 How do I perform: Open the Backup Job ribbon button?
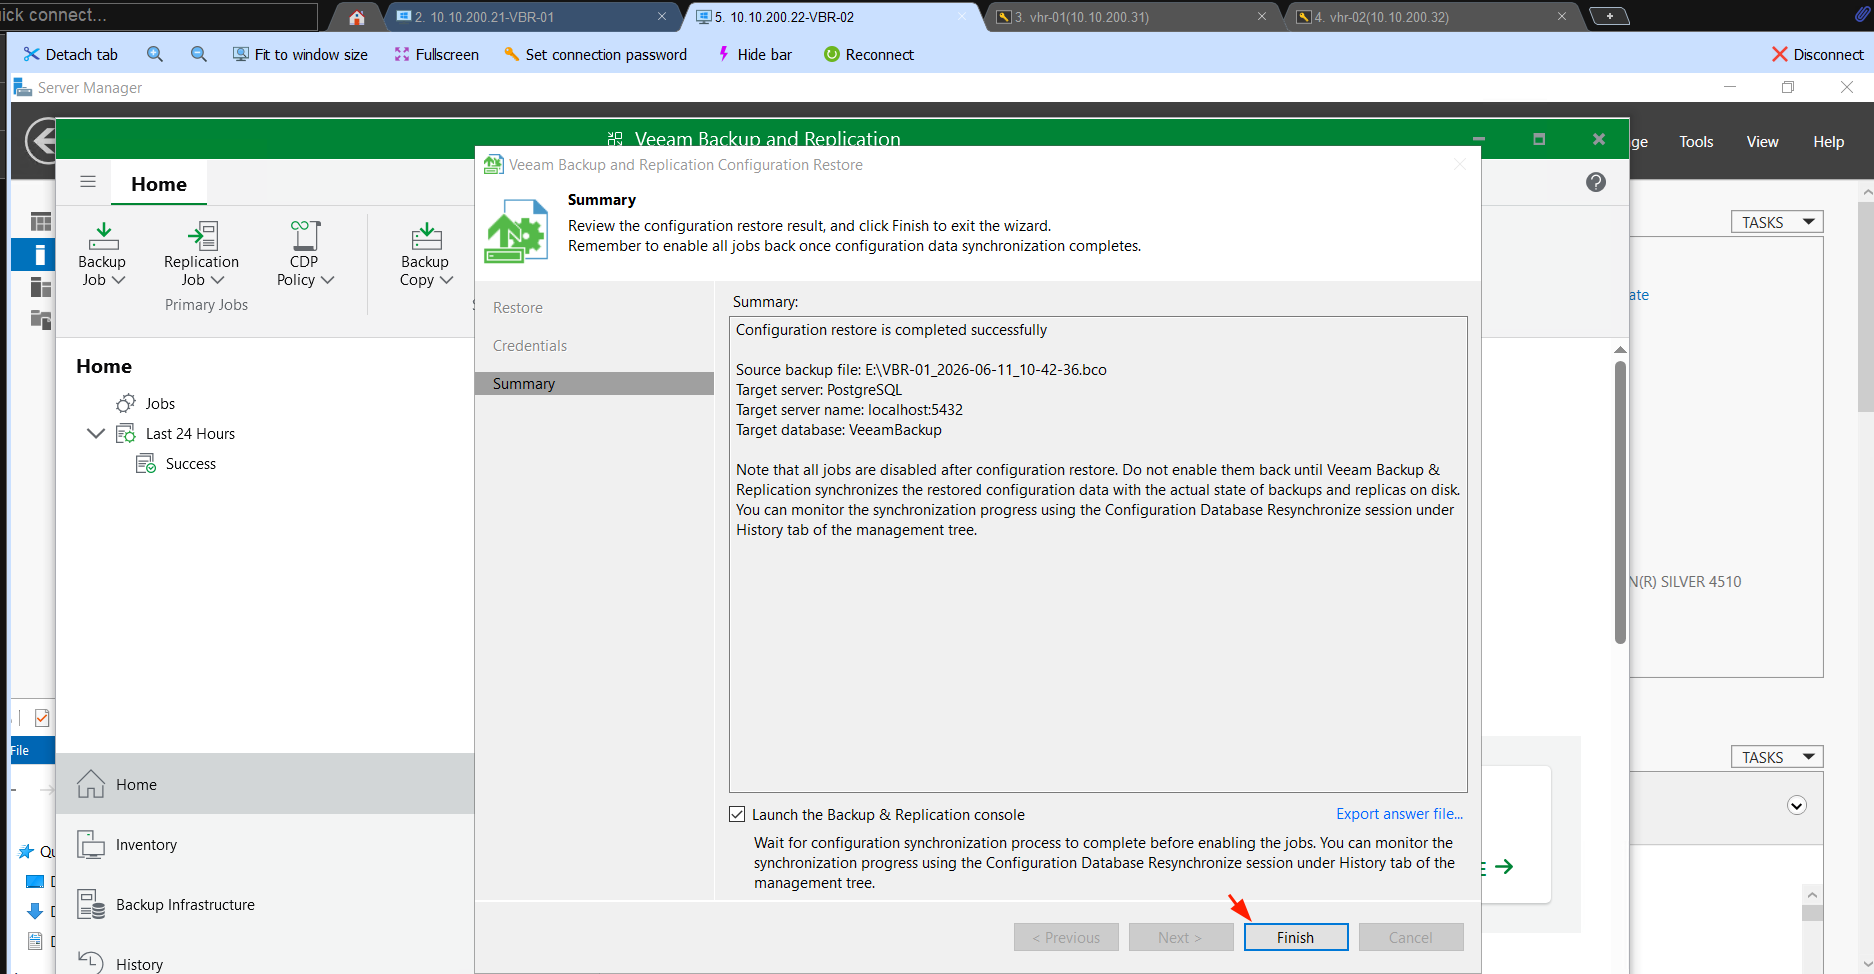coord(102,255)
